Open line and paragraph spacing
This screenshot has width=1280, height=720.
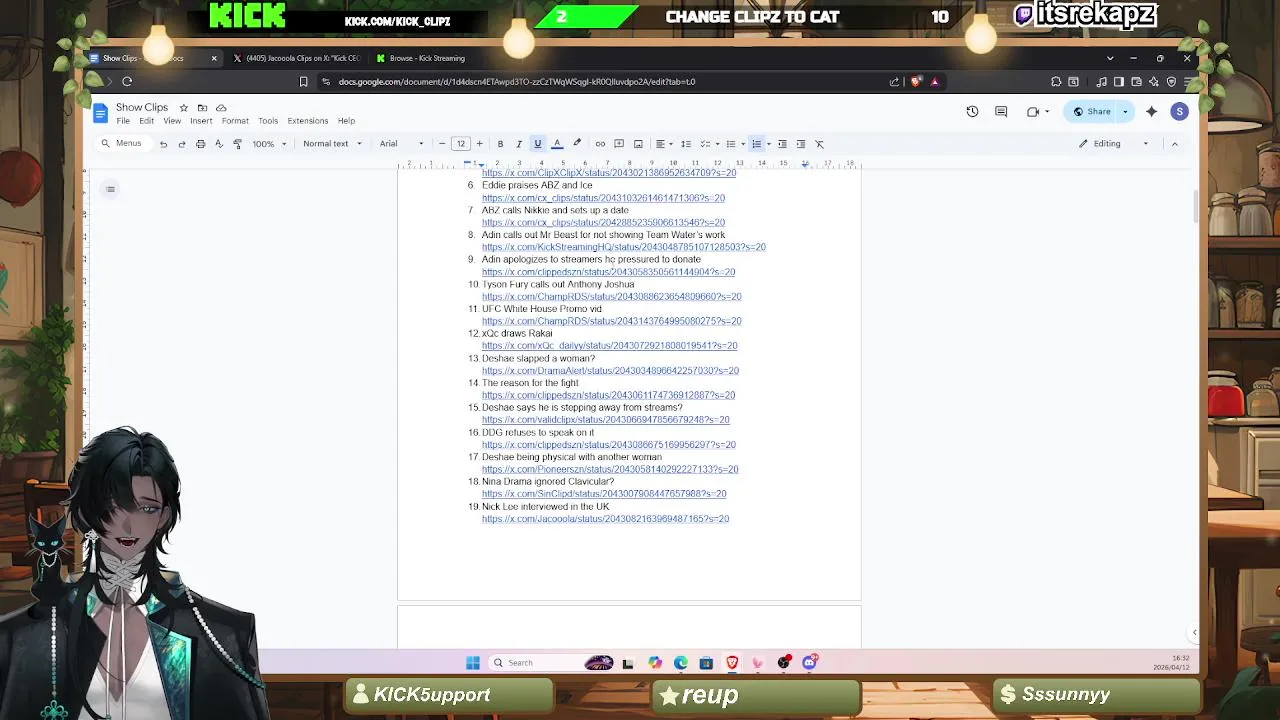pyautogui.click(x=686, y=144)
